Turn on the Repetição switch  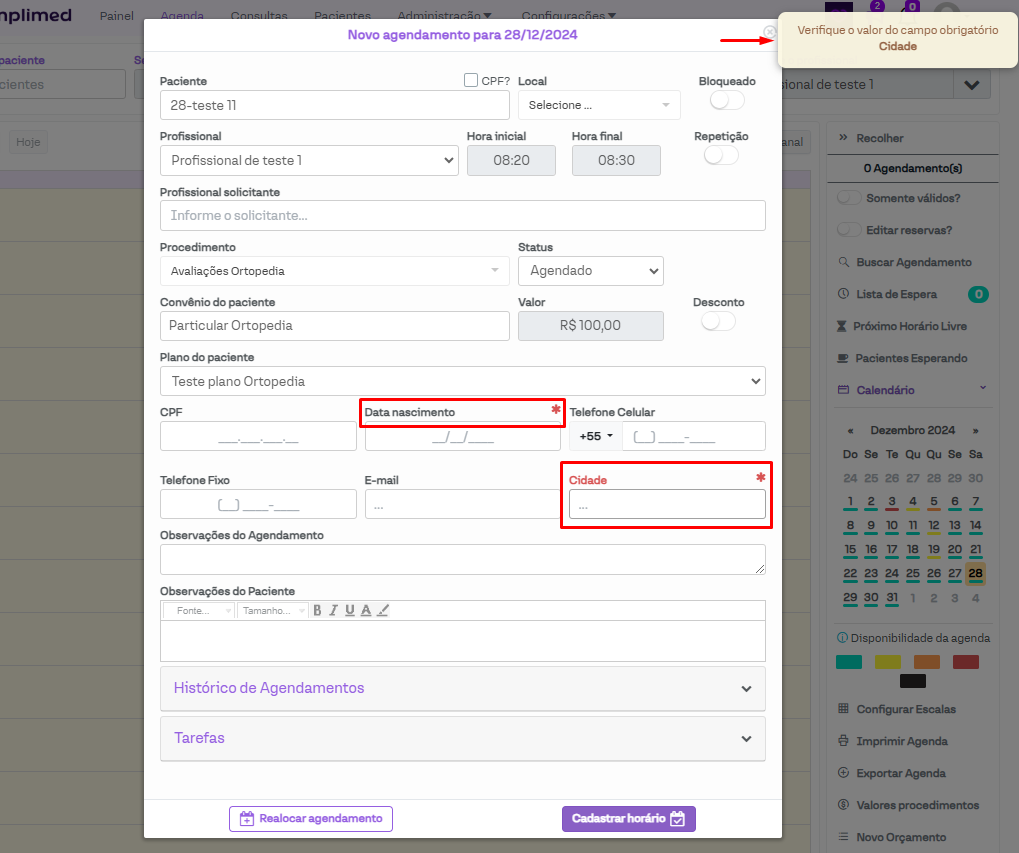click(x=721, y=155)
